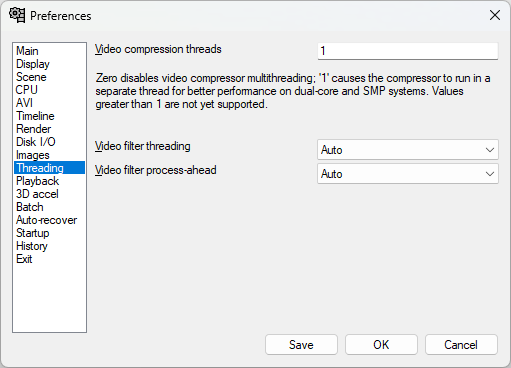Viewport: 511px width, 368px height.
Task: Expand the Video filter threading dropdown
Action: click(408, 150)
